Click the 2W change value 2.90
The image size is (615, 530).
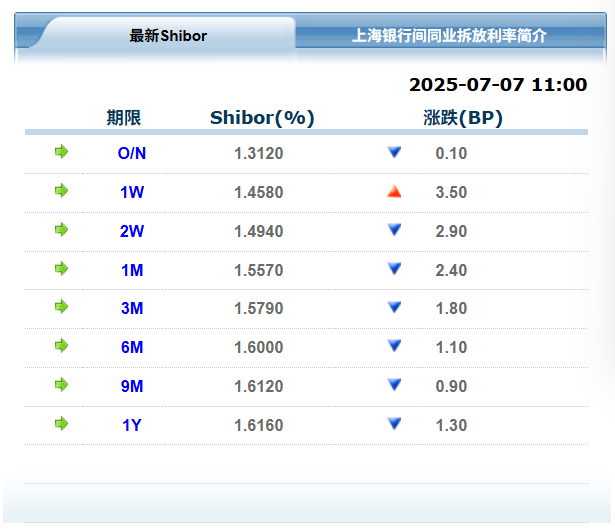tap(451, 231)
